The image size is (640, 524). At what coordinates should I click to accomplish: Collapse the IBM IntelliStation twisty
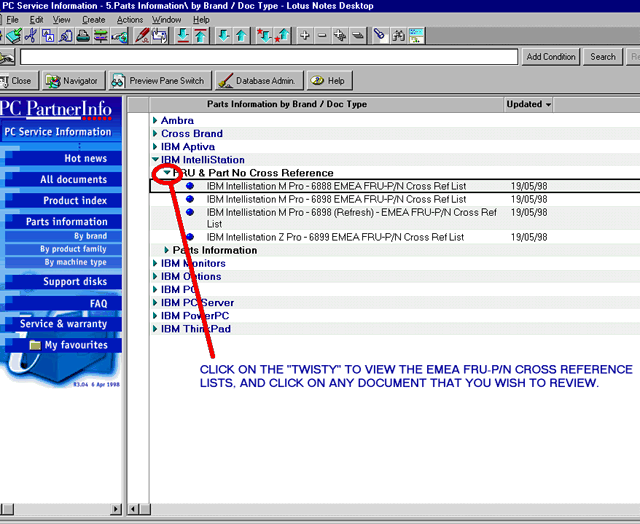click(x=155, y=160)
